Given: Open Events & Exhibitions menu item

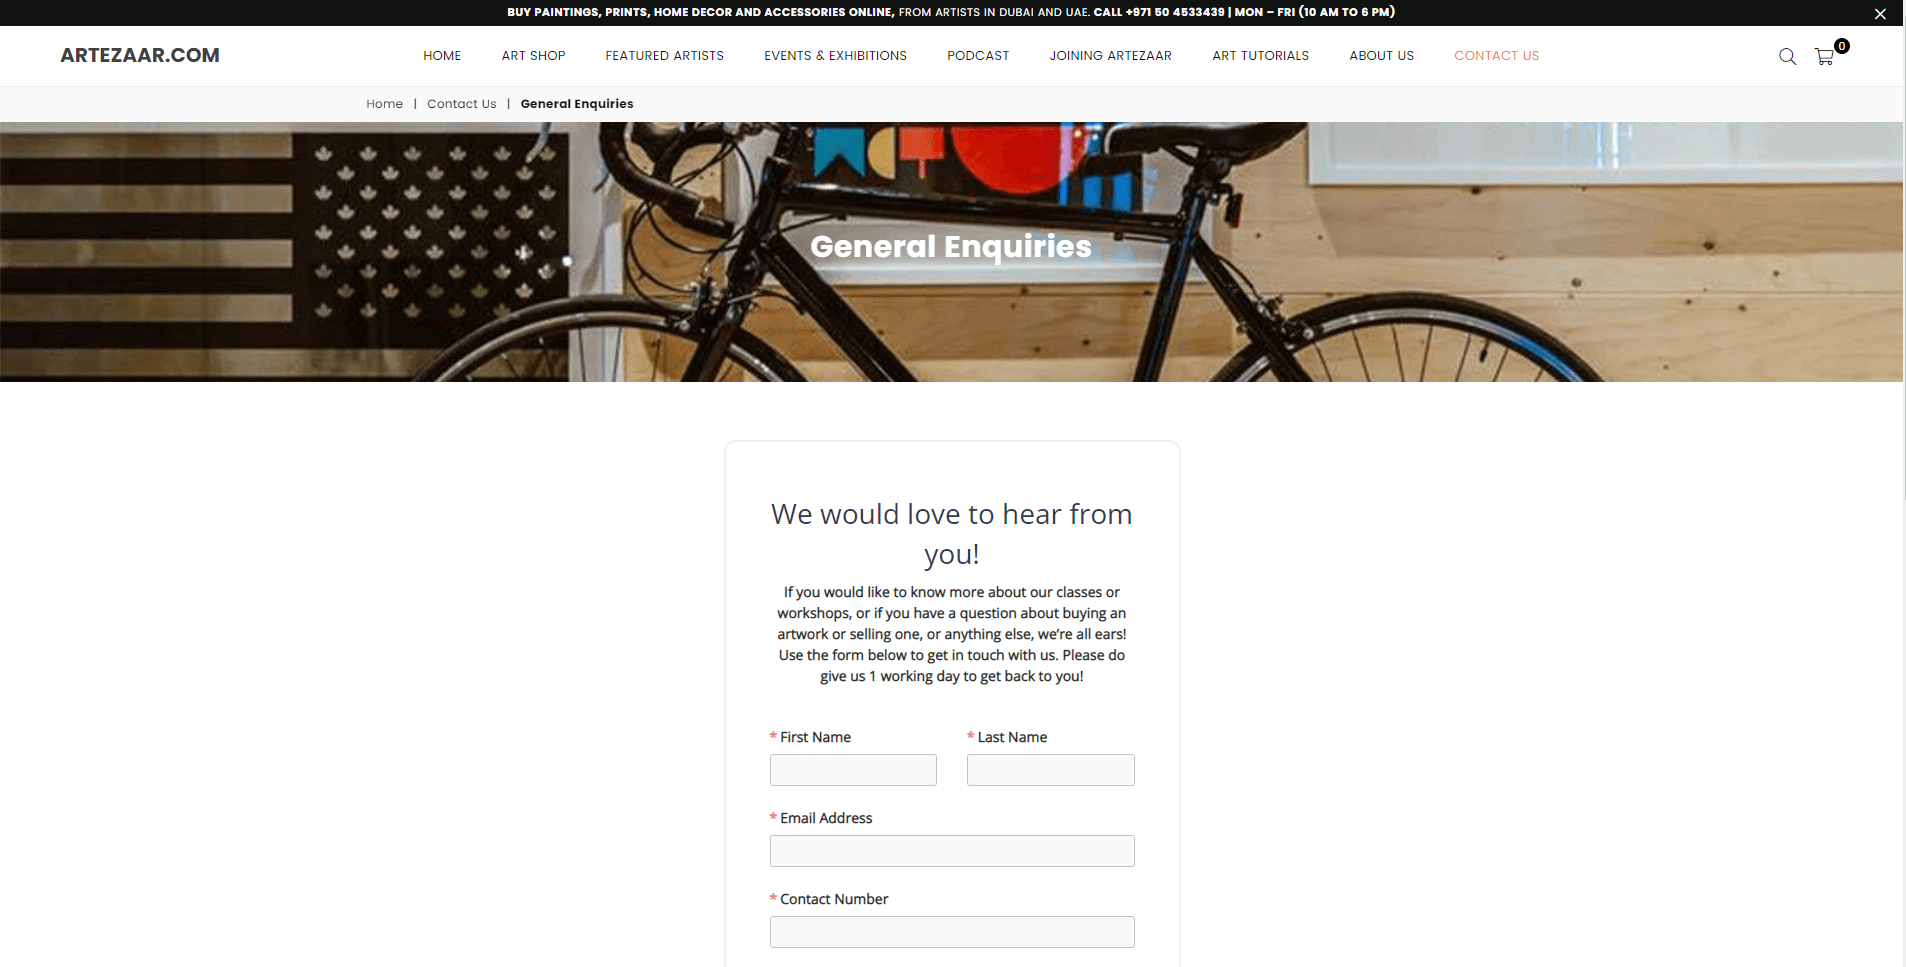Looking at the screenshot, I should click(x=836, y=56).
